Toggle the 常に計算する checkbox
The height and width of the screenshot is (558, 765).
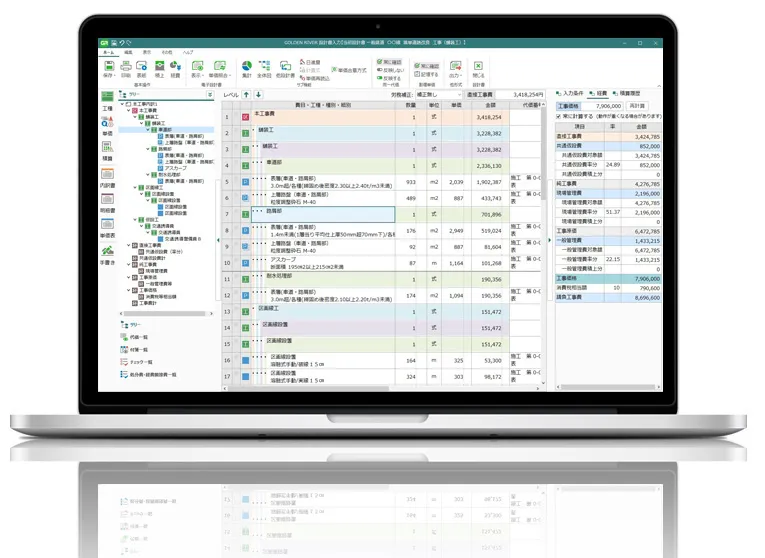[x=558, y=116]
